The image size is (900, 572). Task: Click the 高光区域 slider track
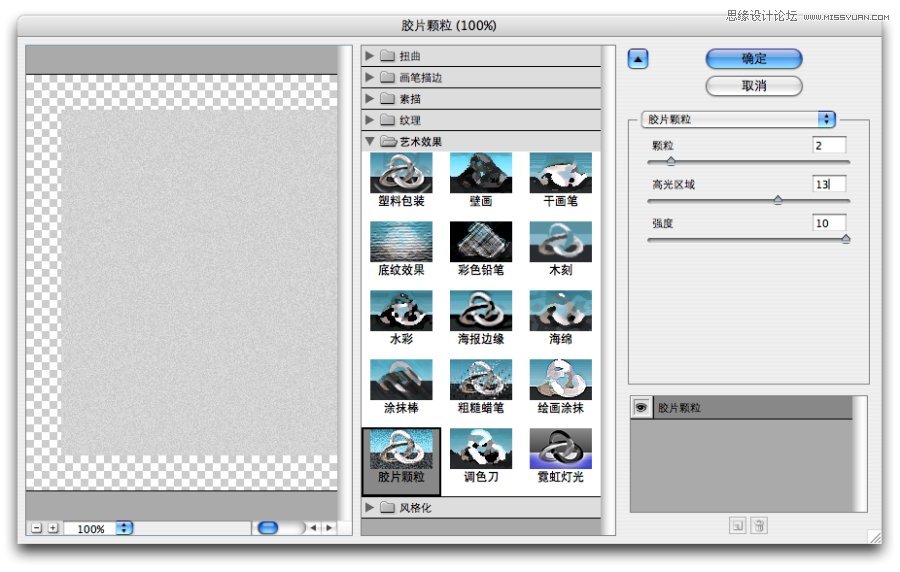click(748, 201)
